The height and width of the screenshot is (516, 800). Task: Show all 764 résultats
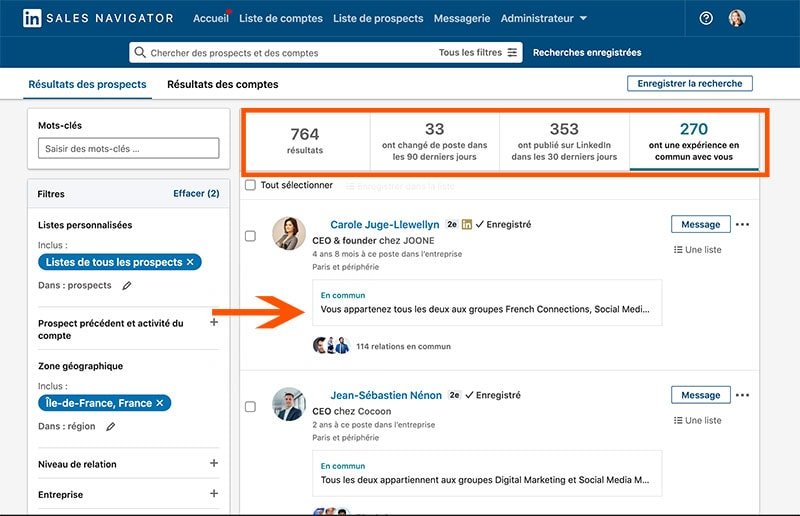click(305, 140)
